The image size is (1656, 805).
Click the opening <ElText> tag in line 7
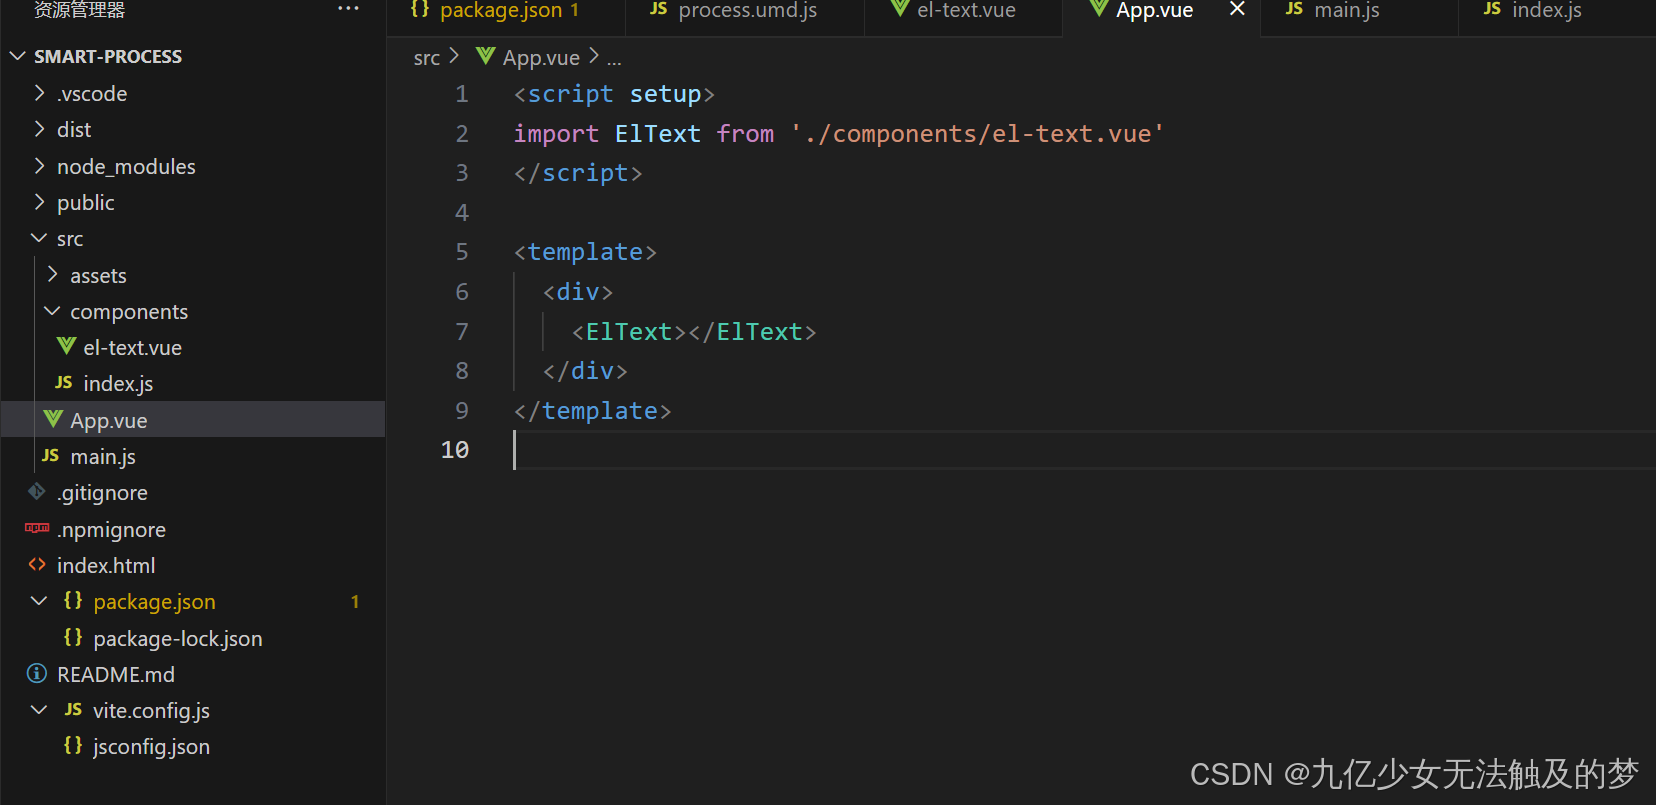pyautogui.click(x=629, y=332)
